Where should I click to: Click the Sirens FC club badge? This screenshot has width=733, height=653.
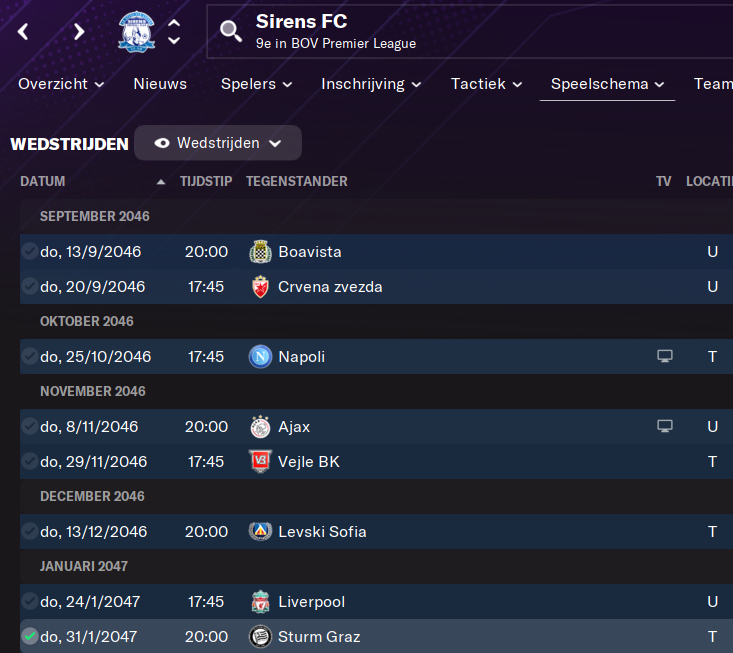(x=137, y=31)
